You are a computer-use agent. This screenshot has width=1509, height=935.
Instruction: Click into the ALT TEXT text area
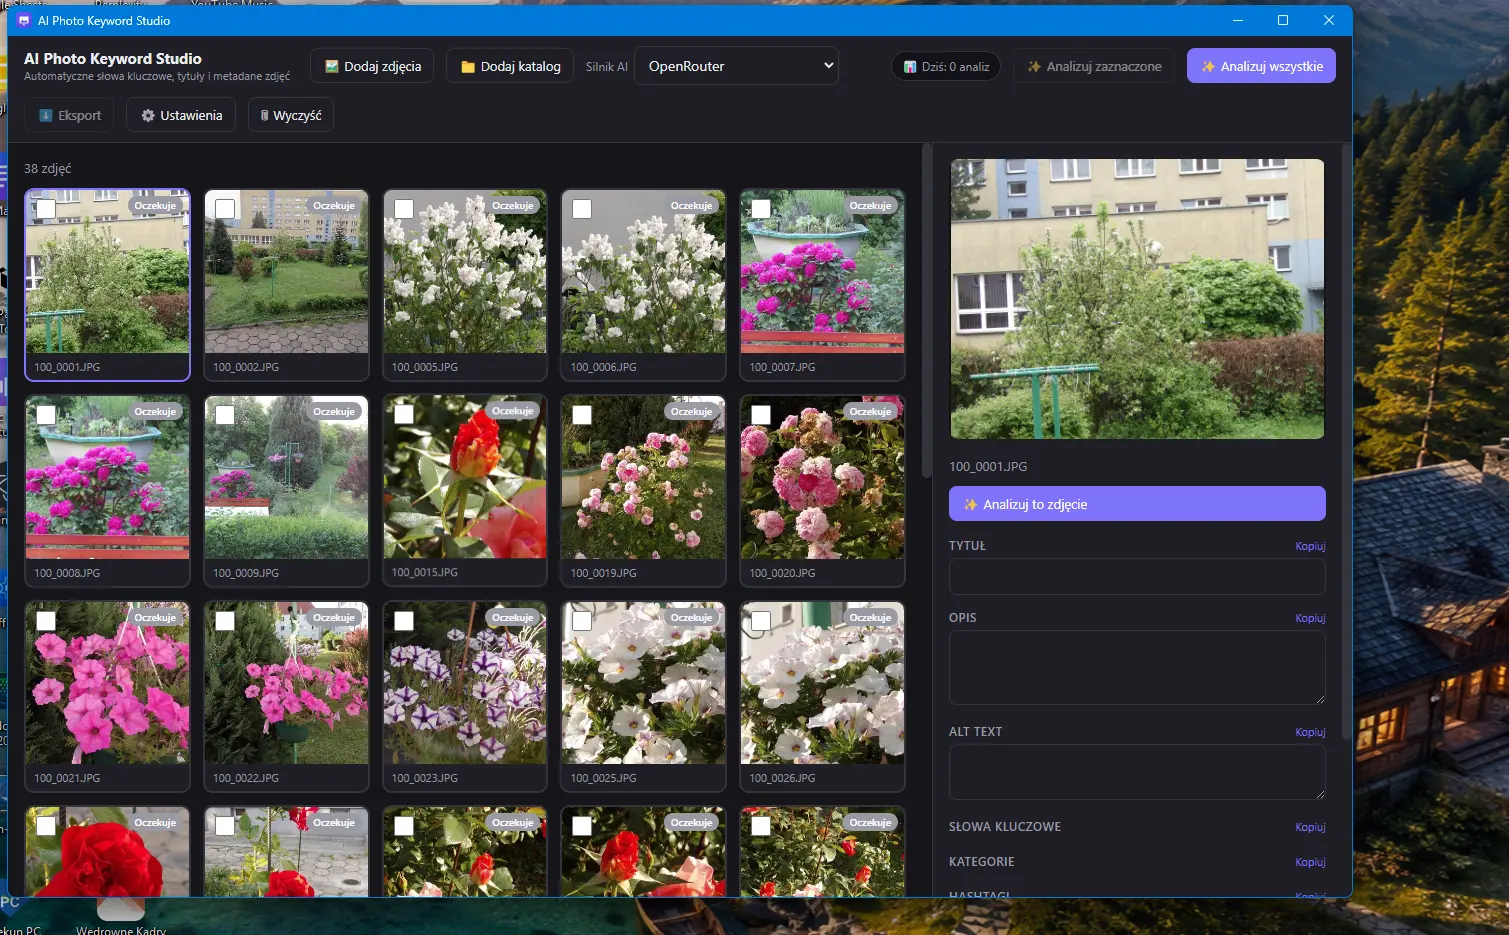pos(1137,772)
